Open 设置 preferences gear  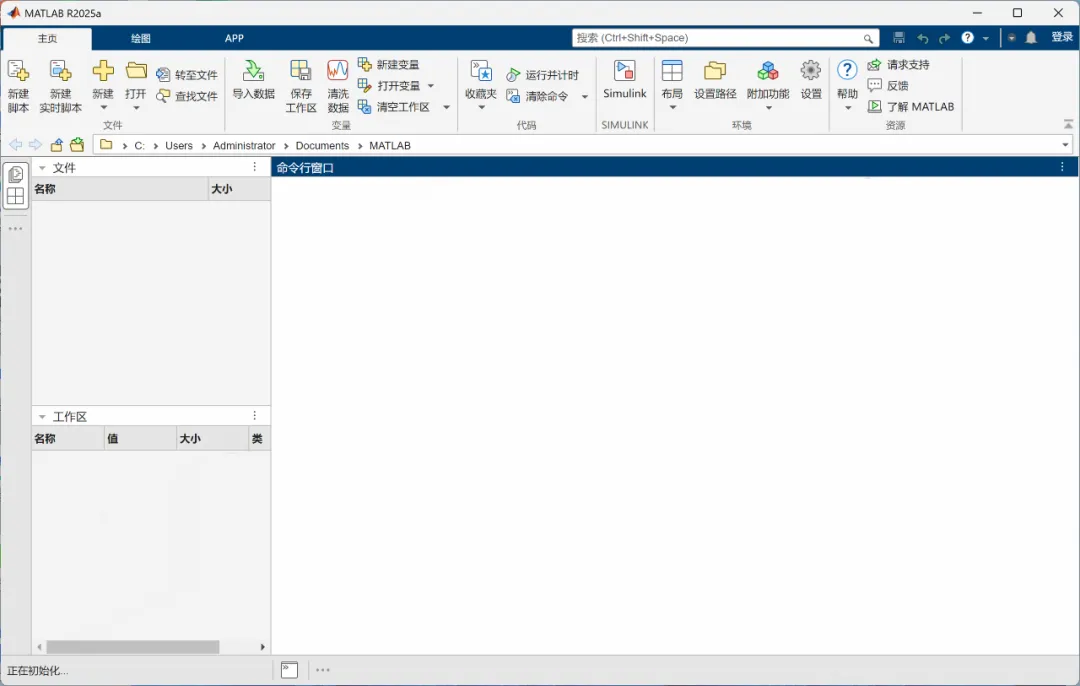point(811,81)
